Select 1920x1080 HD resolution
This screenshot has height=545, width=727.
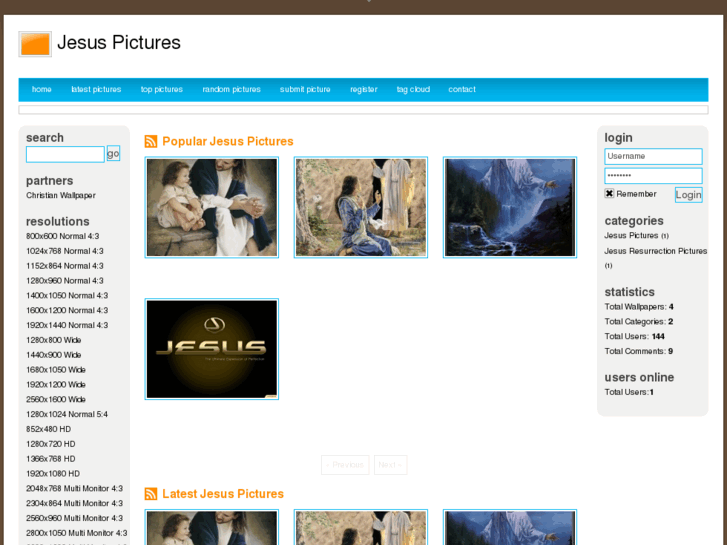pos(53,474)
